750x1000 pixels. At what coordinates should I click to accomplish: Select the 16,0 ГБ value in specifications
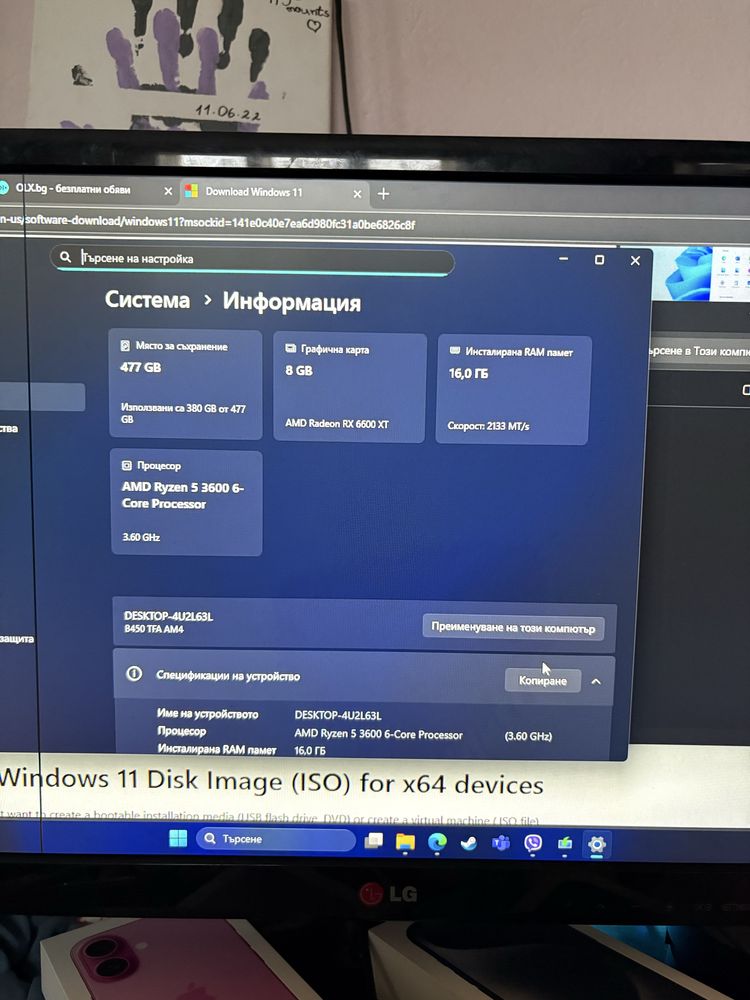(310, 751)
